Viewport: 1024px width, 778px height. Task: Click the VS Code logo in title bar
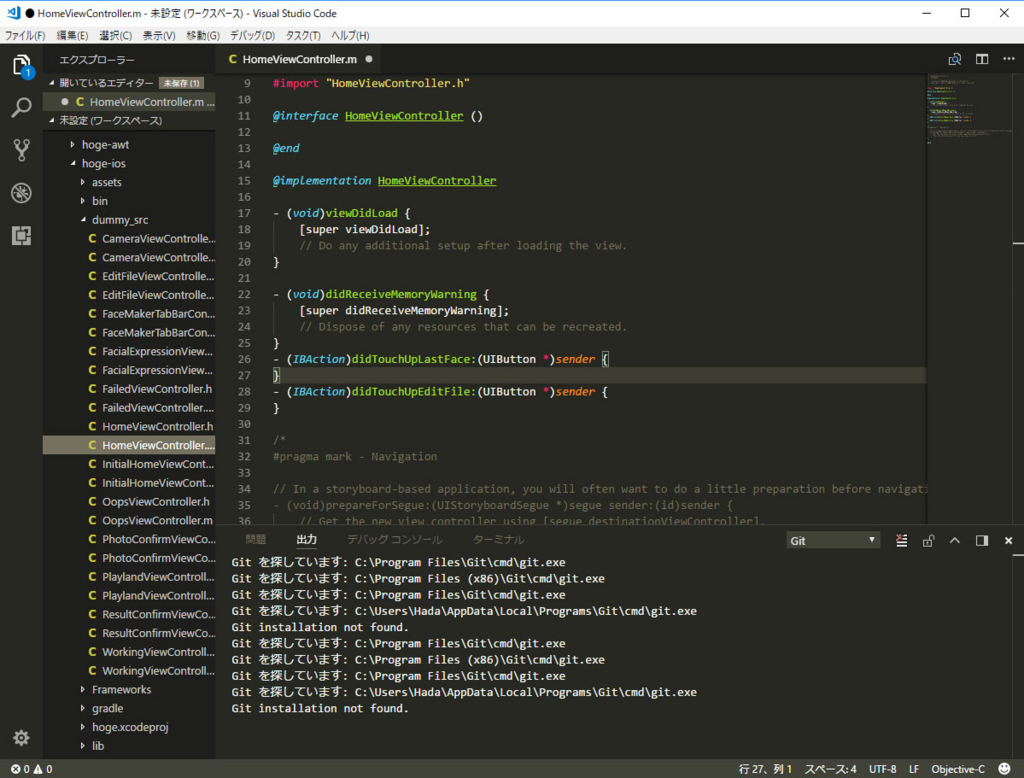click(13, 13)
